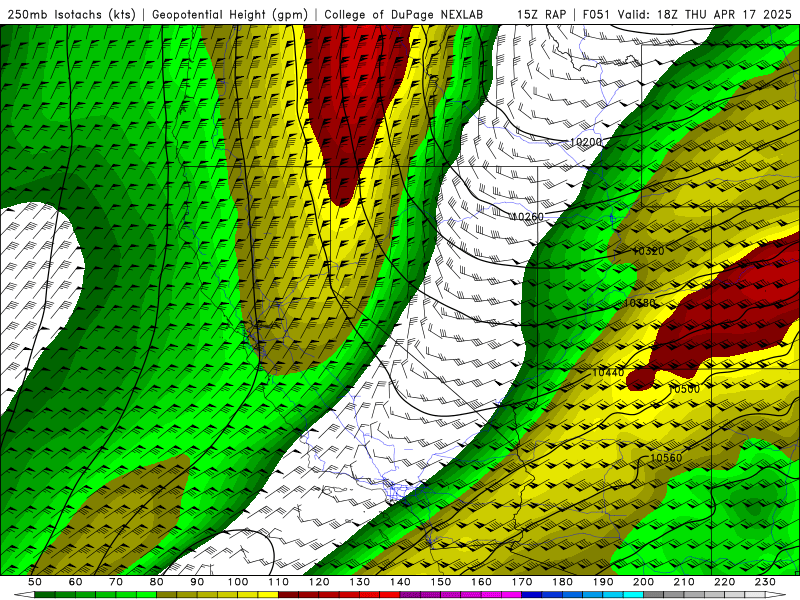Click the 80 value on the color scale

157,582
